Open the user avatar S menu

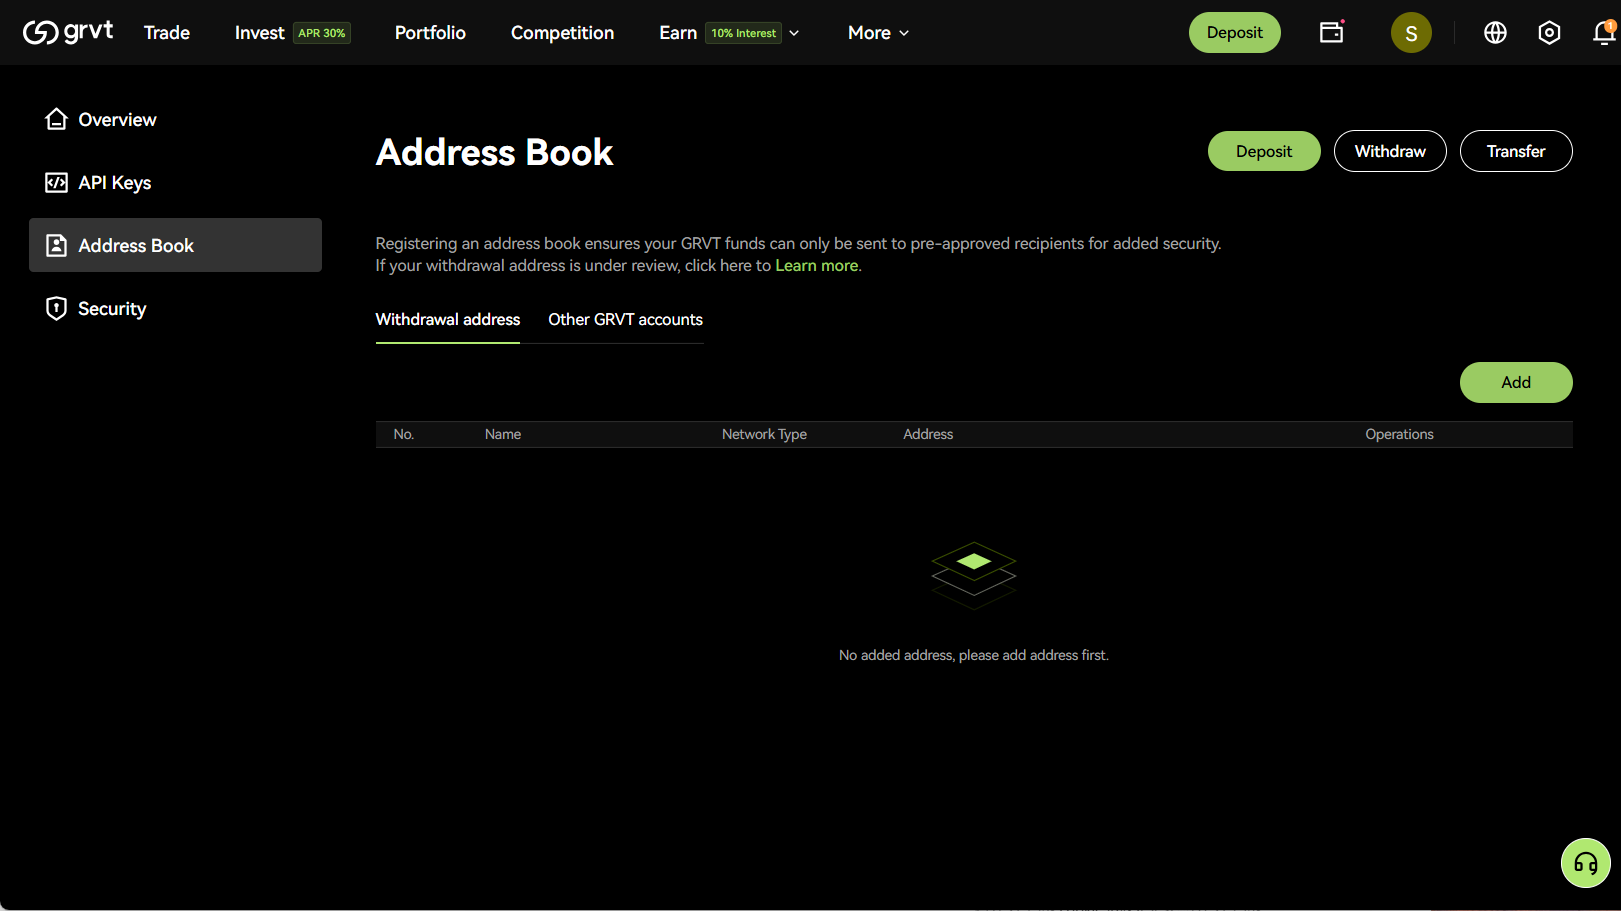pyautogui.click(x=1410, y=33)
